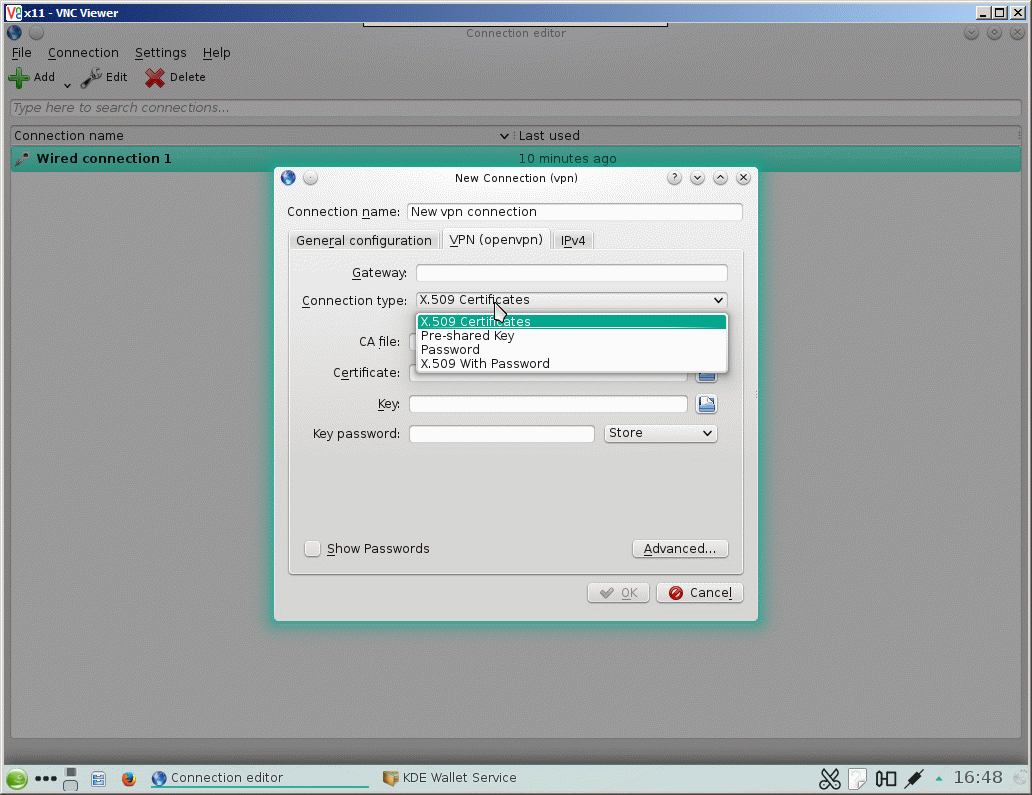
Task: Open the notes/clipboard tray icon
Action: tap(858, 779)
